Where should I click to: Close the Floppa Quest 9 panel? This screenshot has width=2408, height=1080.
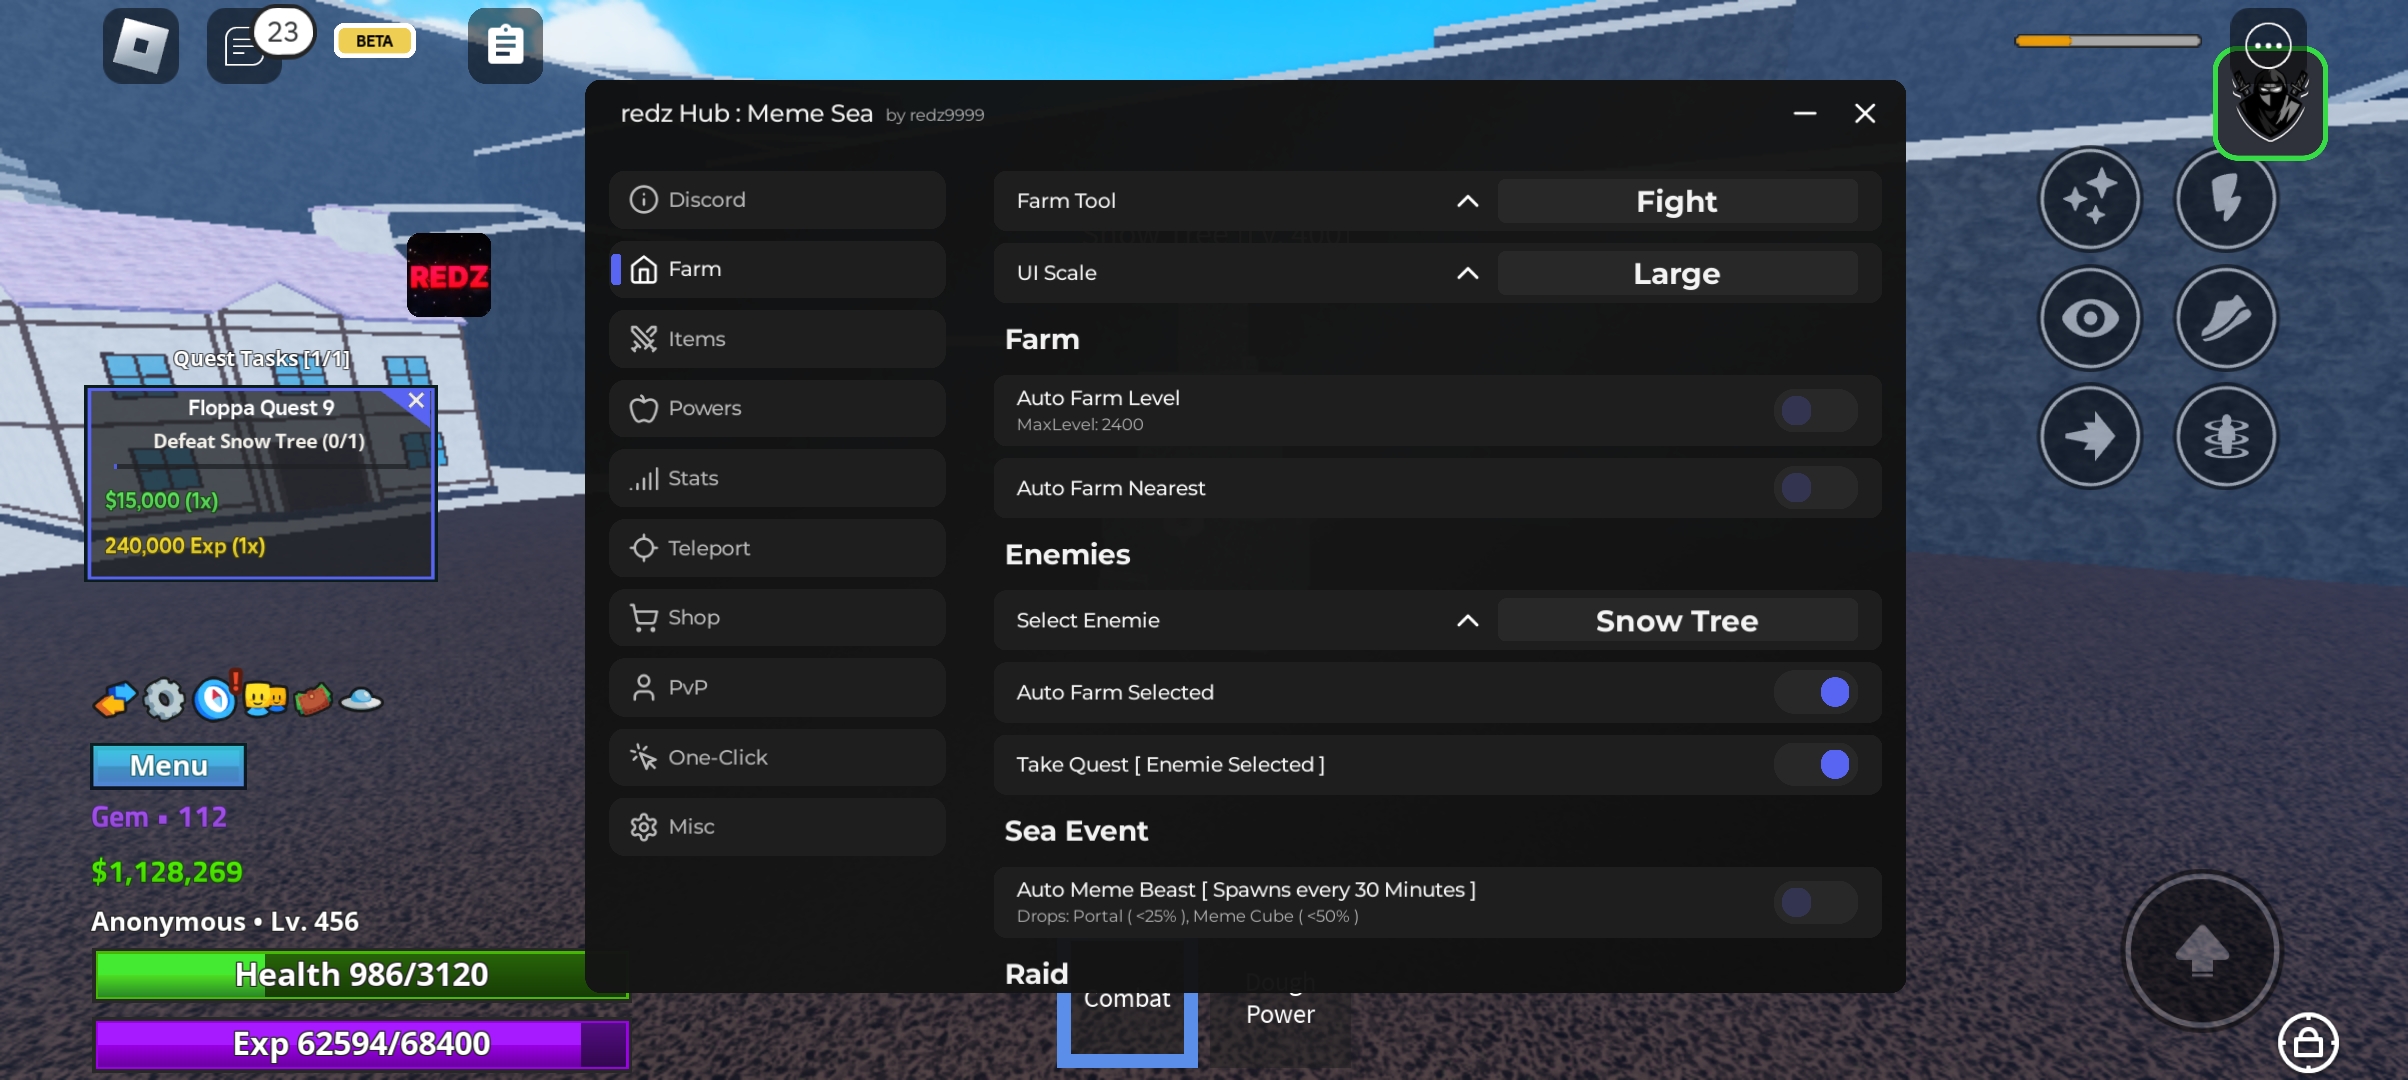click(x=416, y=400)
